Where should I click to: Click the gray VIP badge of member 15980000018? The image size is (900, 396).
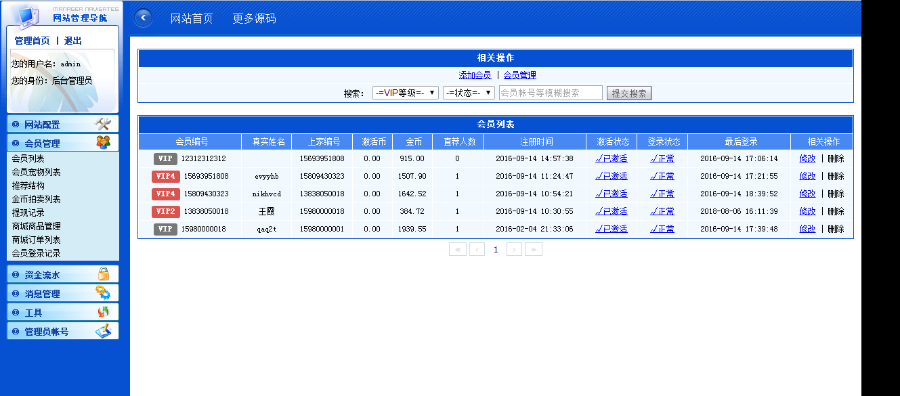pos(165,230)
